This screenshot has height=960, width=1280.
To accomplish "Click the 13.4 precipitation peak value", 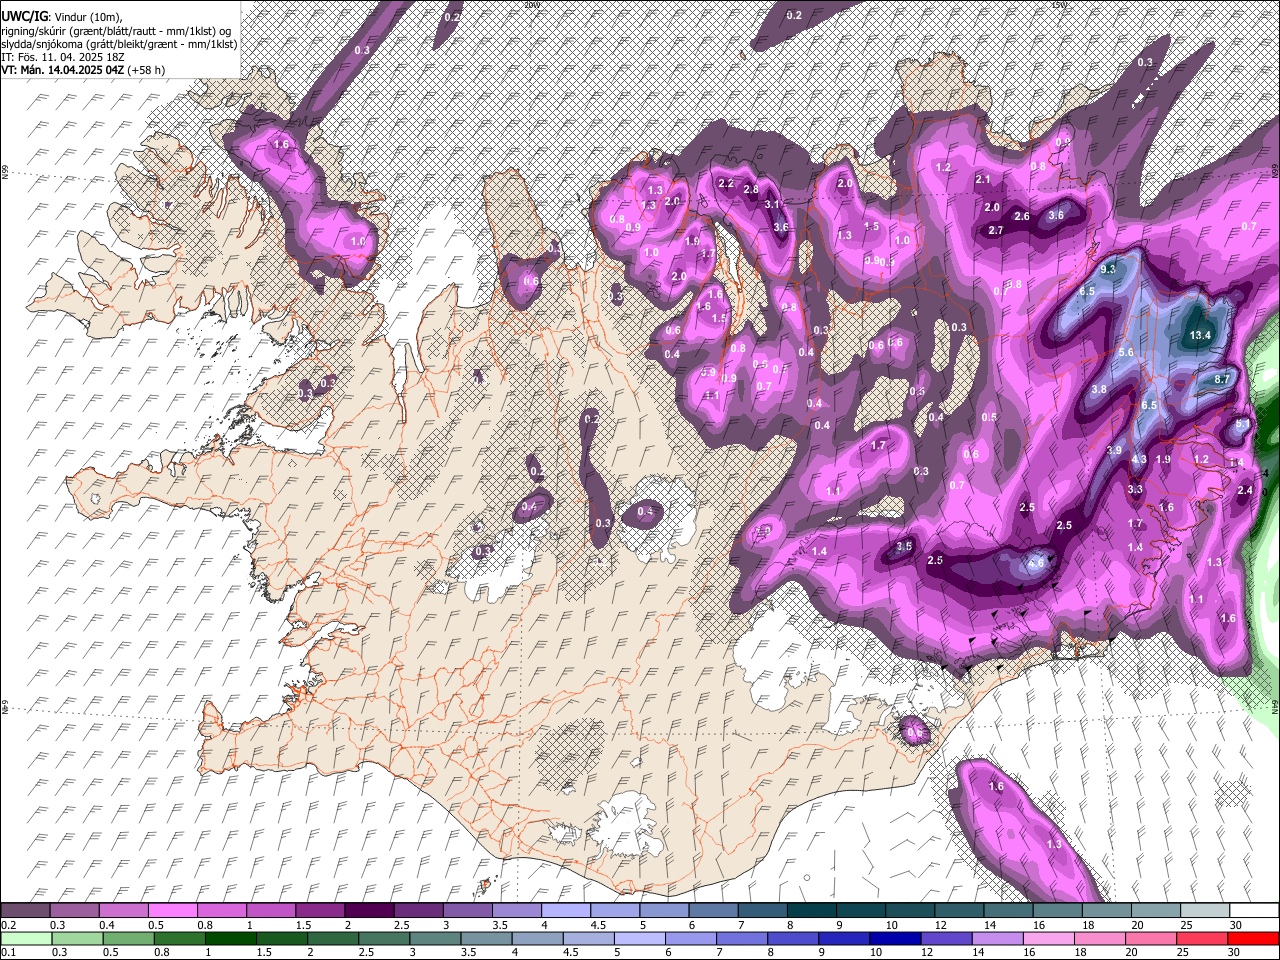I will pos(1201,335).
